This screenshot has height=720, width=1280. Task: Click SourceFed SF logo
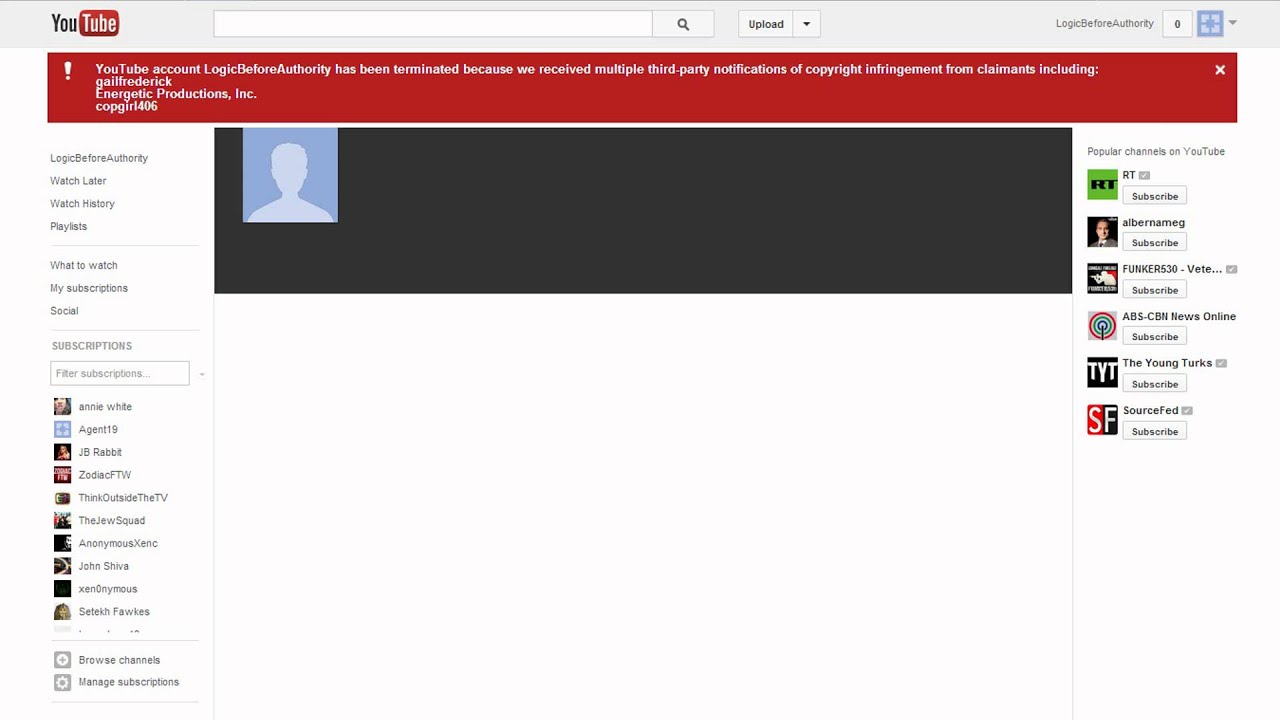click(1102, 420)
